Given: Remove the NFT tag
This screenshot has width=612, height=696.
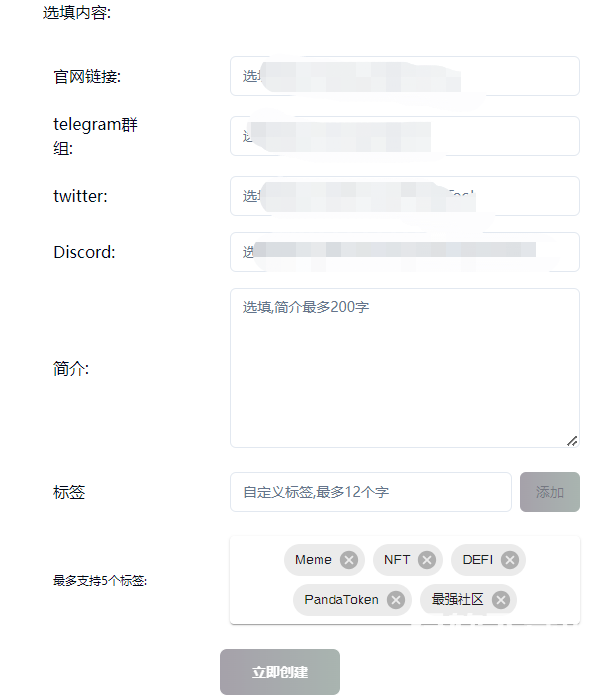Looking at the screenshot, I should 427,560.
